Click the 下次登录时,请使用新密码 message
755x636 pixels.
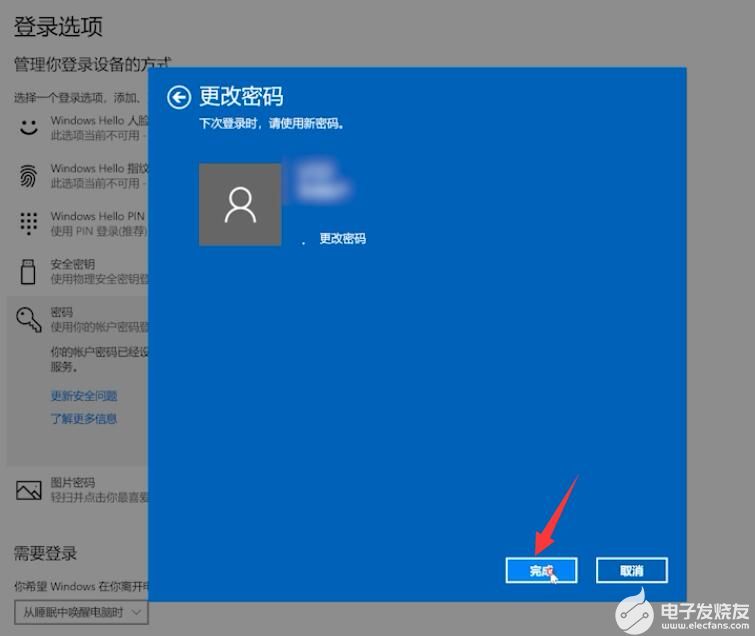272,124
